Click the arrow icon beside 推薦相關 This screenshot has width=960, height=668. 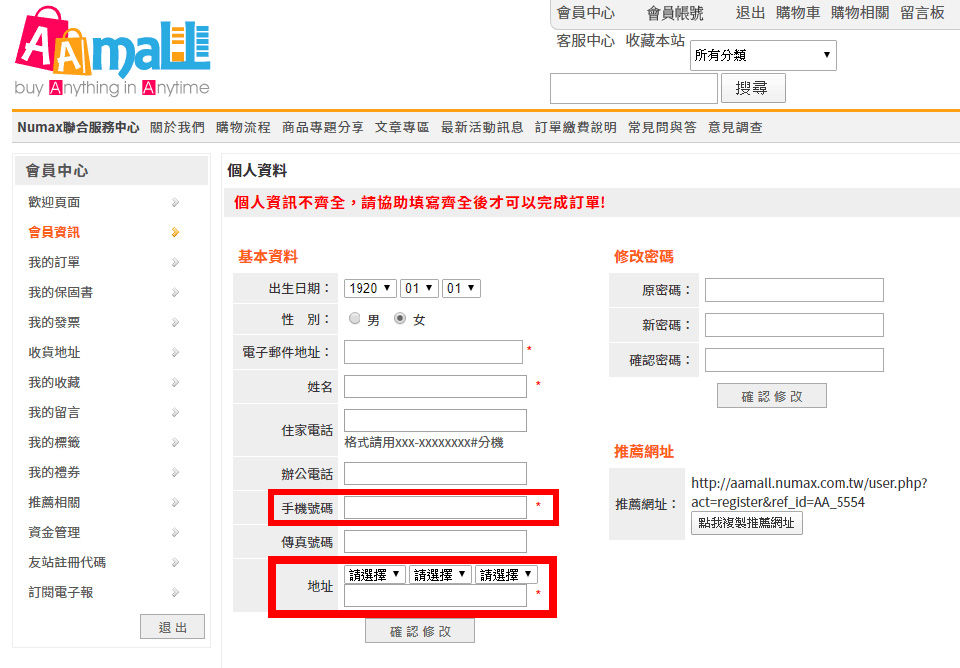(x=175, y=502)
